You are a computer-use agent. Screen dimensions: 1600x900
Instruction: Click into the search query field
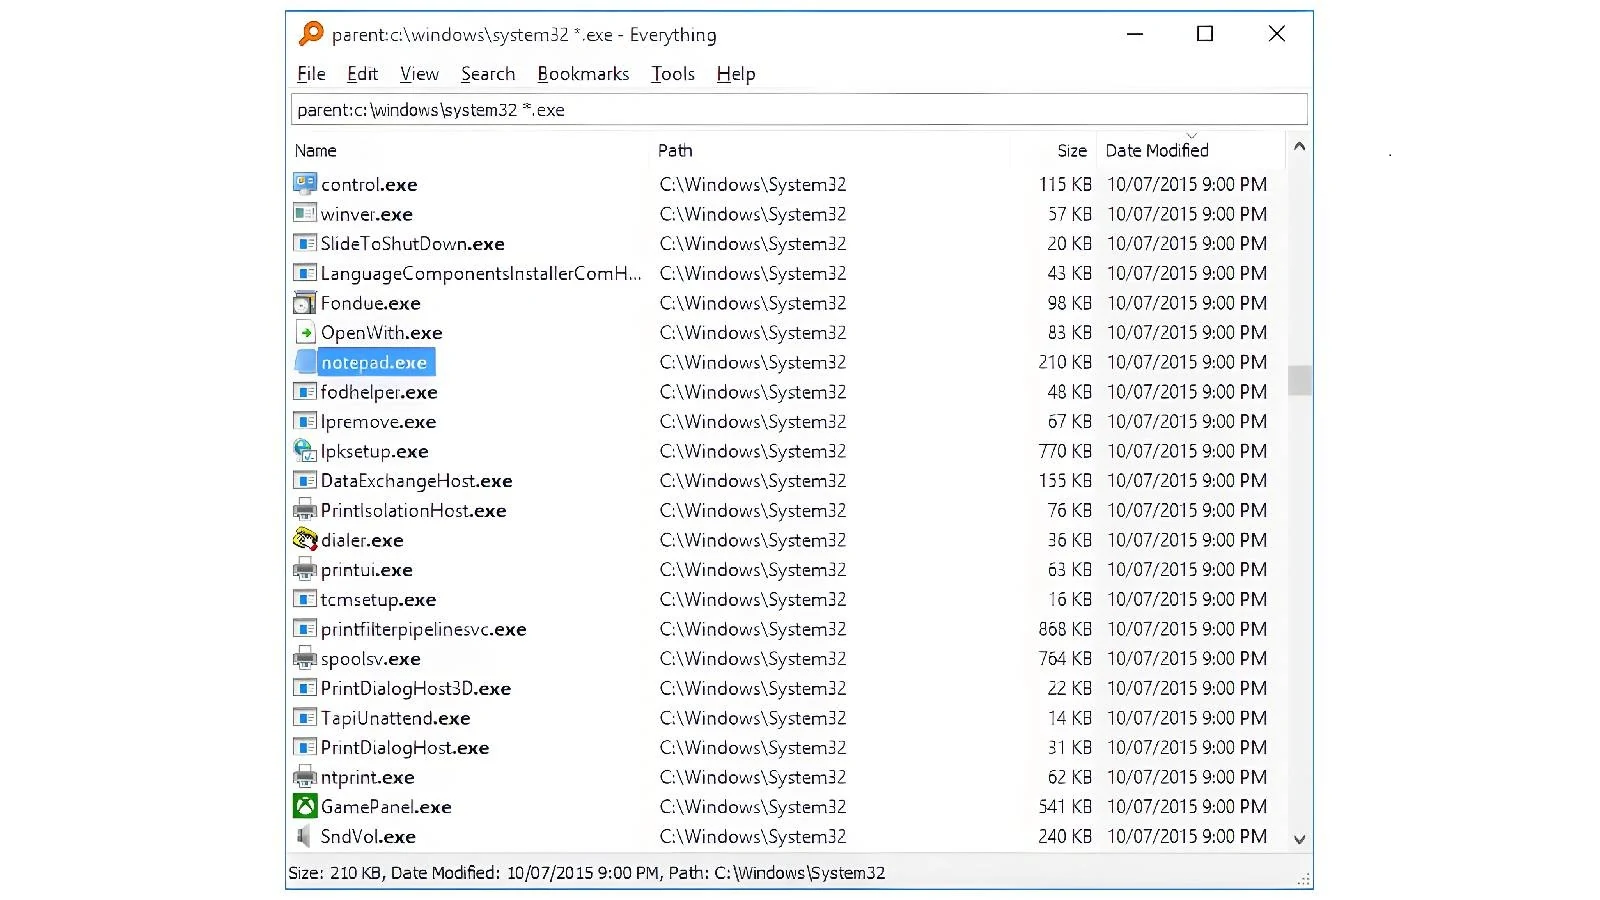[x=799, y=109]
